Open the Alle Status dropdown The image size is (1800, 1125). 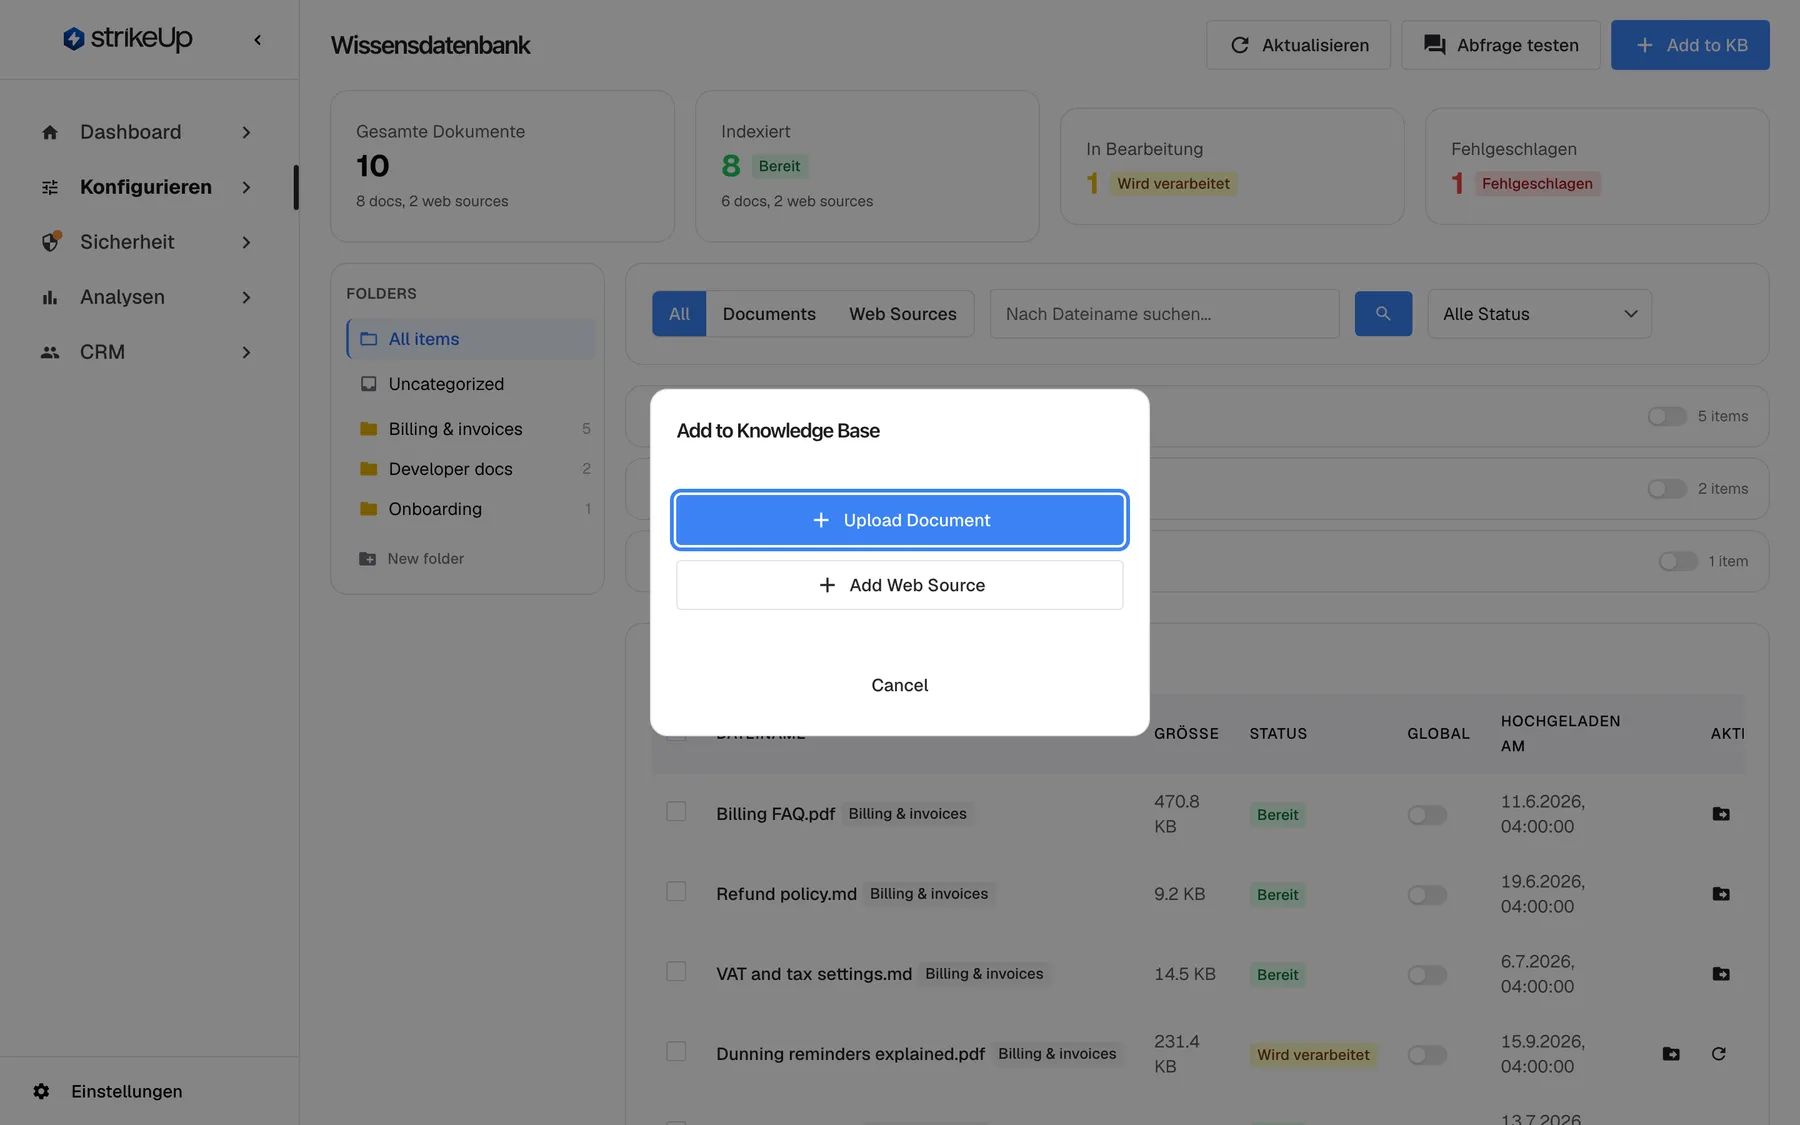click(x=1539, y=314)
